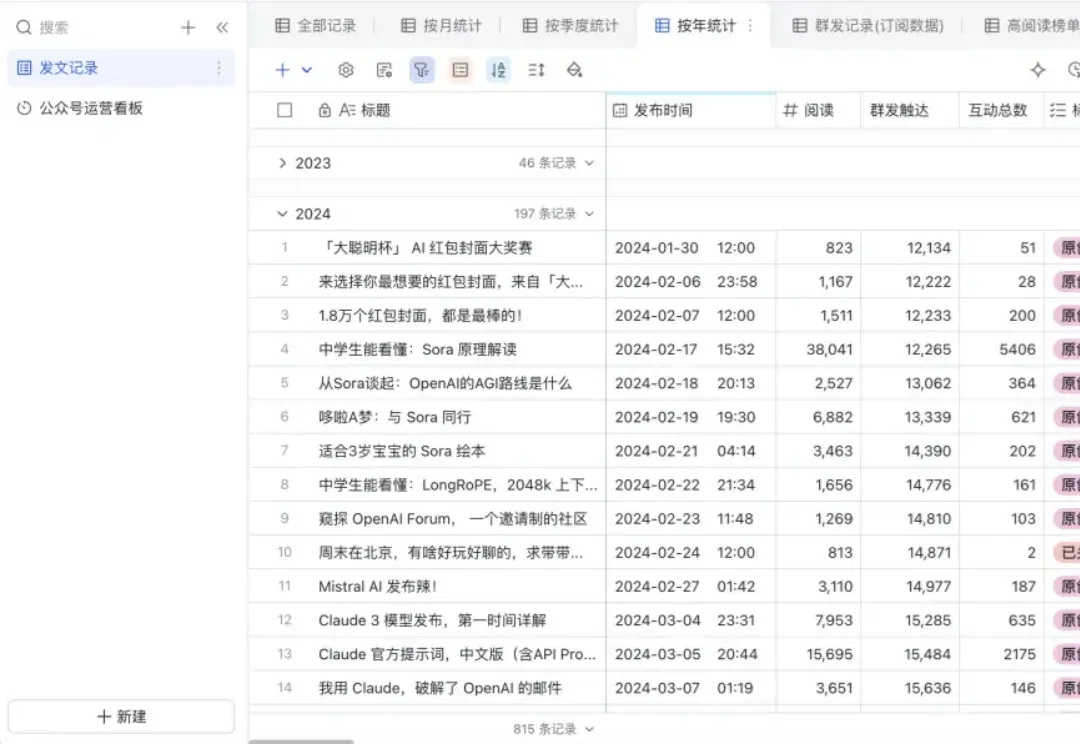Open row 周末在北京，有啥好玩好聊的
The height and width of the screenshot is (744, 1080).
pos(450,552)
